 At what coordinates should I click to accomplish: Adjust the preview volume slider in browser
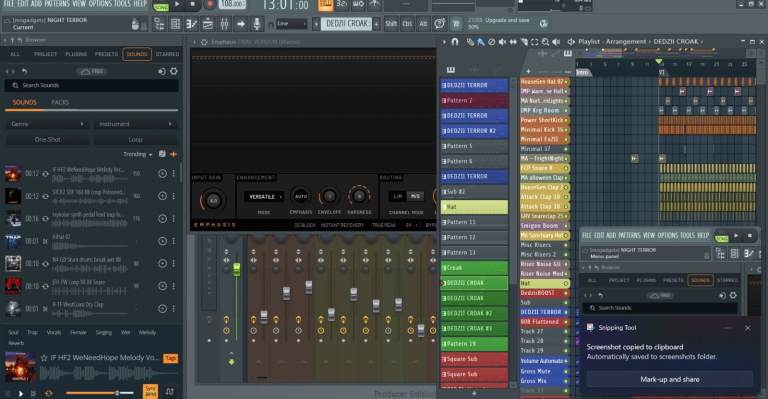click(100, 393)
